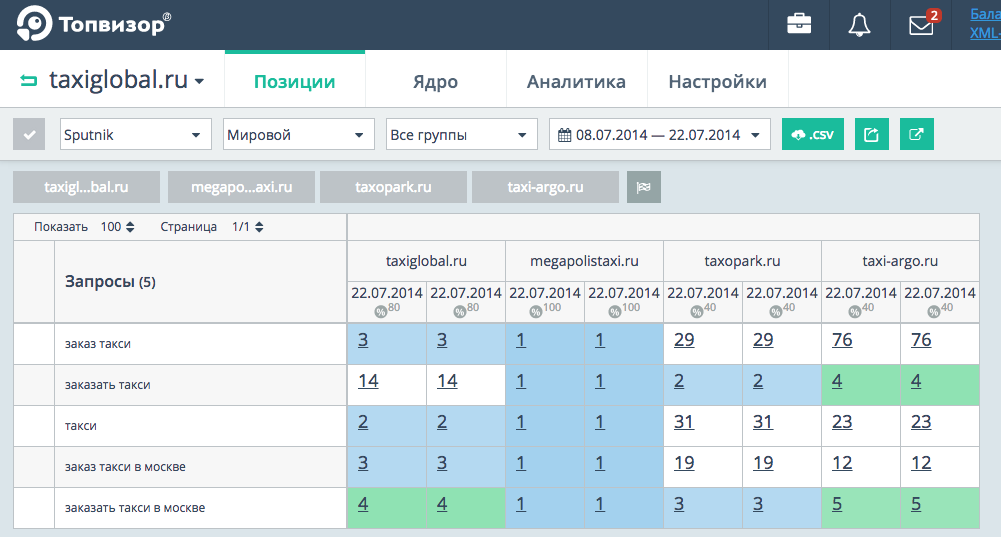Open first position 29 for заказ такси
The image size is (1001, 537).
coord(684,340)
